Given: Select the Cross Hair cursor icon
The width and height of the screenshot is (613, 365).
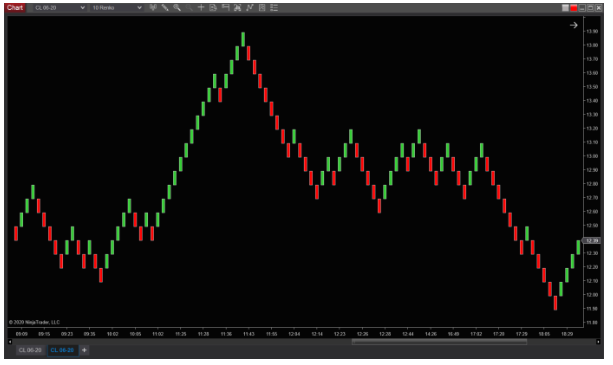Looking at the screenshot, I should click(x=201, y=8).
